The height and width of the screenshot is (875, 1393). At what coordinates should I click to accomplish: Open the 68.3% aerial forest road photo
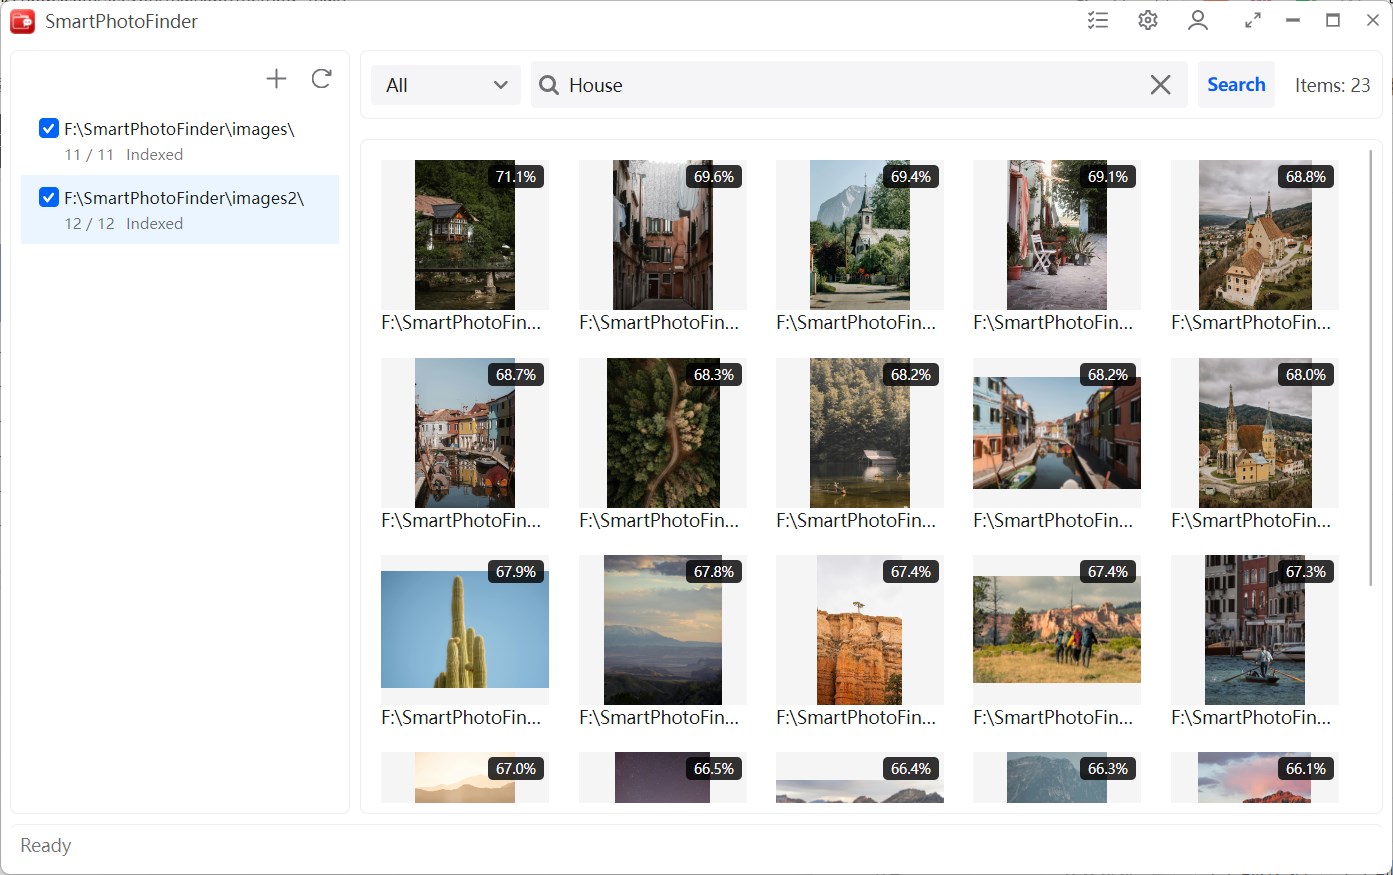coord(663,433)
